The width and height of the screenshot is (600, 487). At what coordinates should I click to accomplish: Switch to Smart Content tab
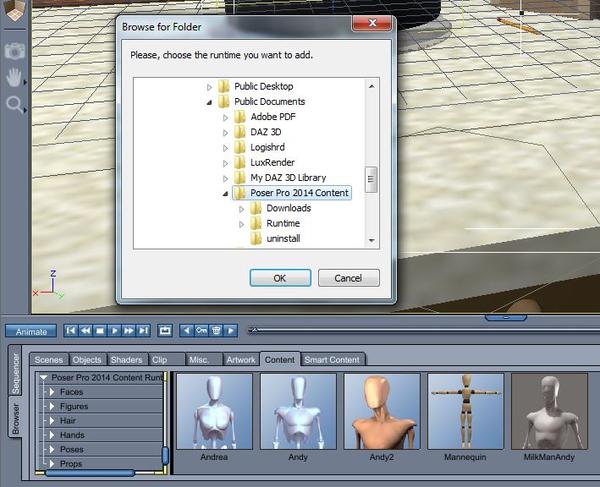(332, 360)
